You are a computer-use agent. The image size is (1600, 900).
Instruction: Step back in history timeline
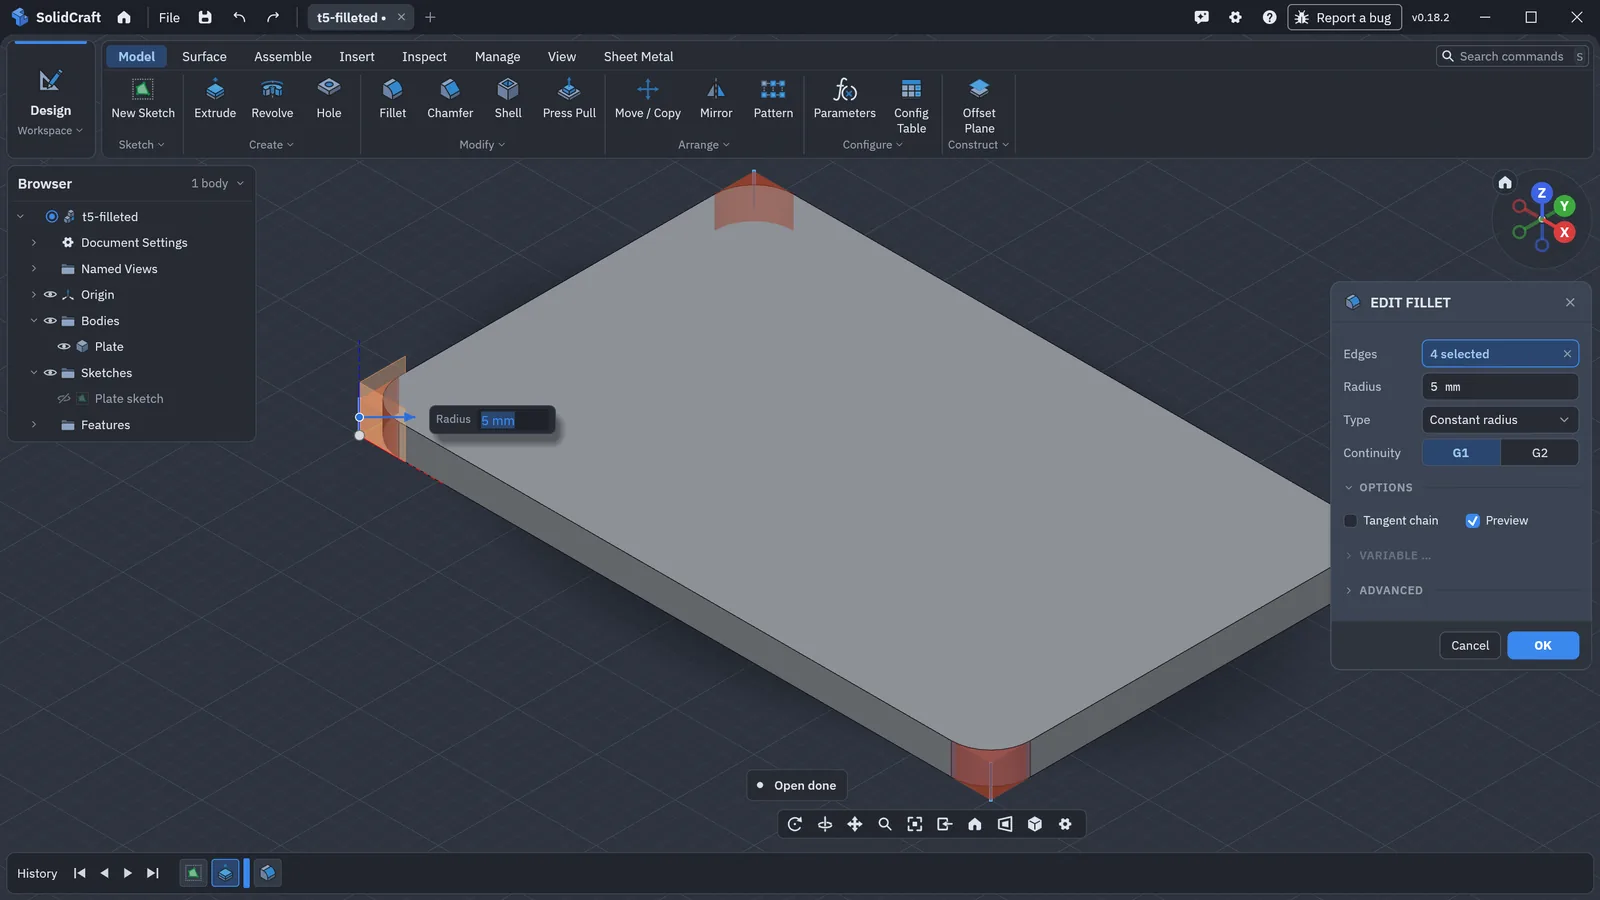pyautogui.click(x=104, y=873)
